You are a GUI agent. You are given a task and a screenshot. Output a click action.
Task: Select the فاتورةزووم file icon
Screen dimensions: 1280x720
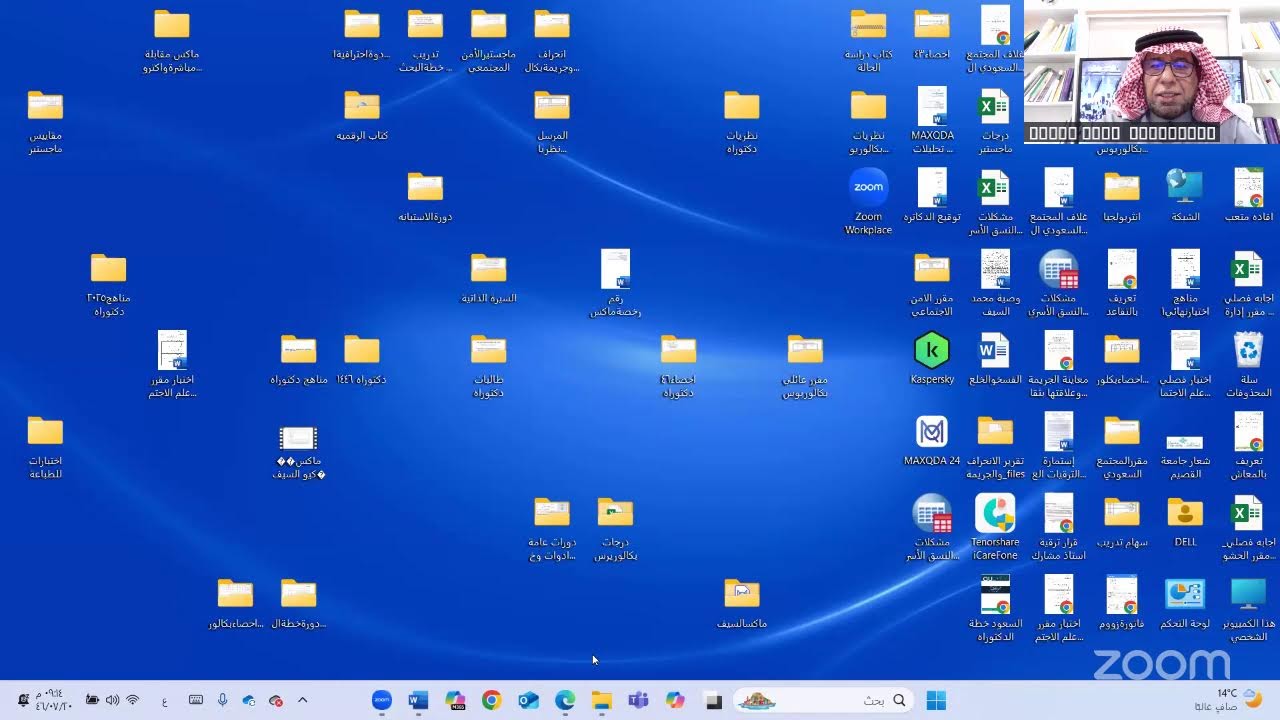(x=1122, y=603)
